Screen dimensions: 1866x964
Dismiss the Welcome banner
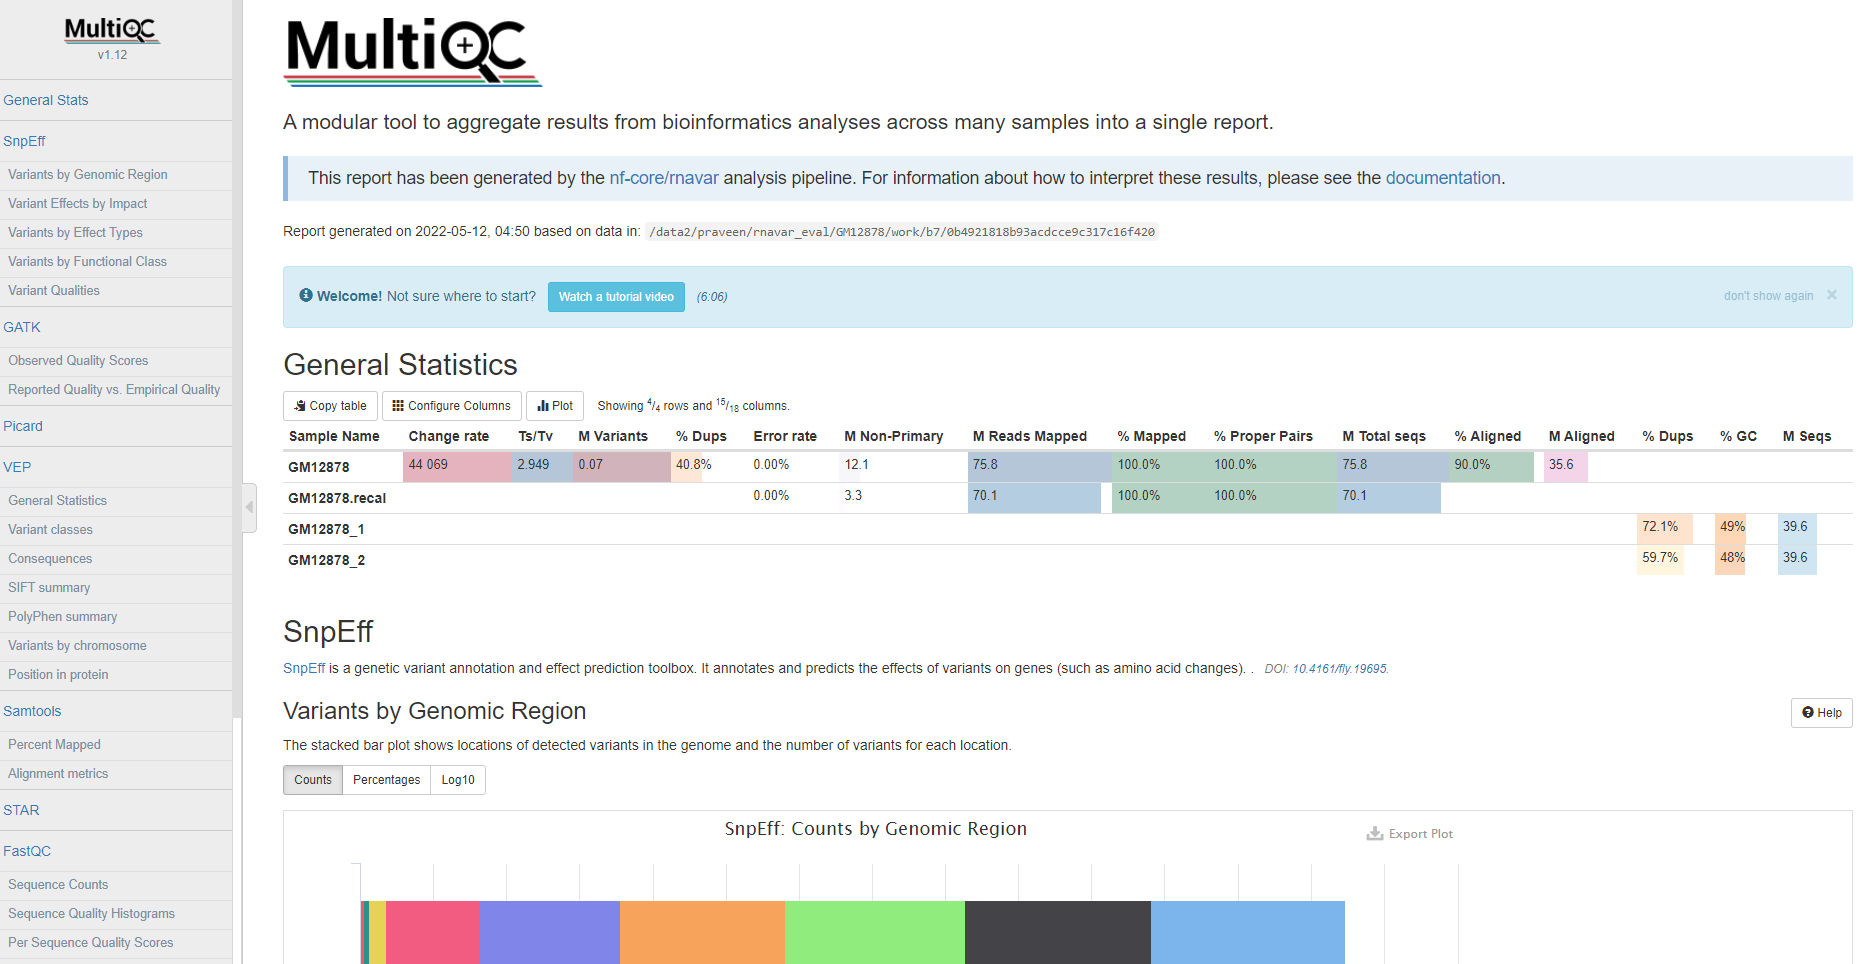tap(1832, 295)
